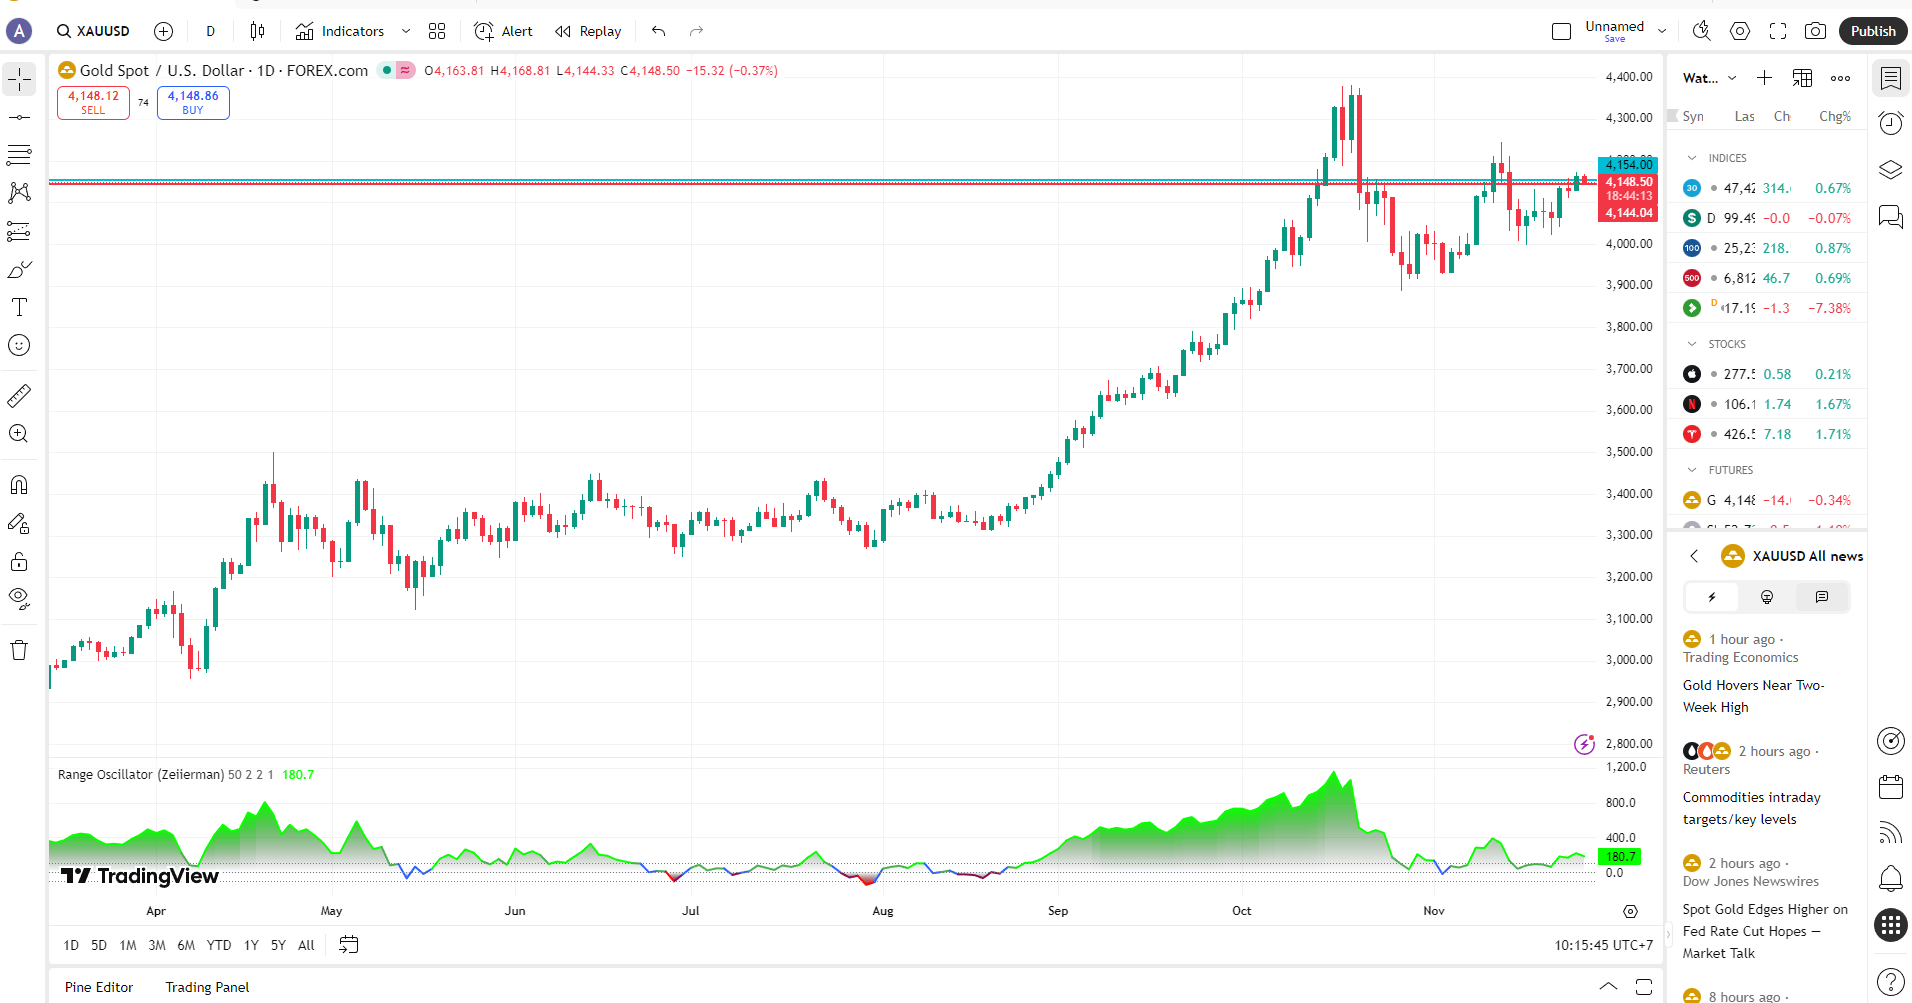The height and width of the screenshot is (1003, 1912).
Task: Toggle the Unnamed layout checkbox square
Action: pyautogui.click(x=1561, y=31)
